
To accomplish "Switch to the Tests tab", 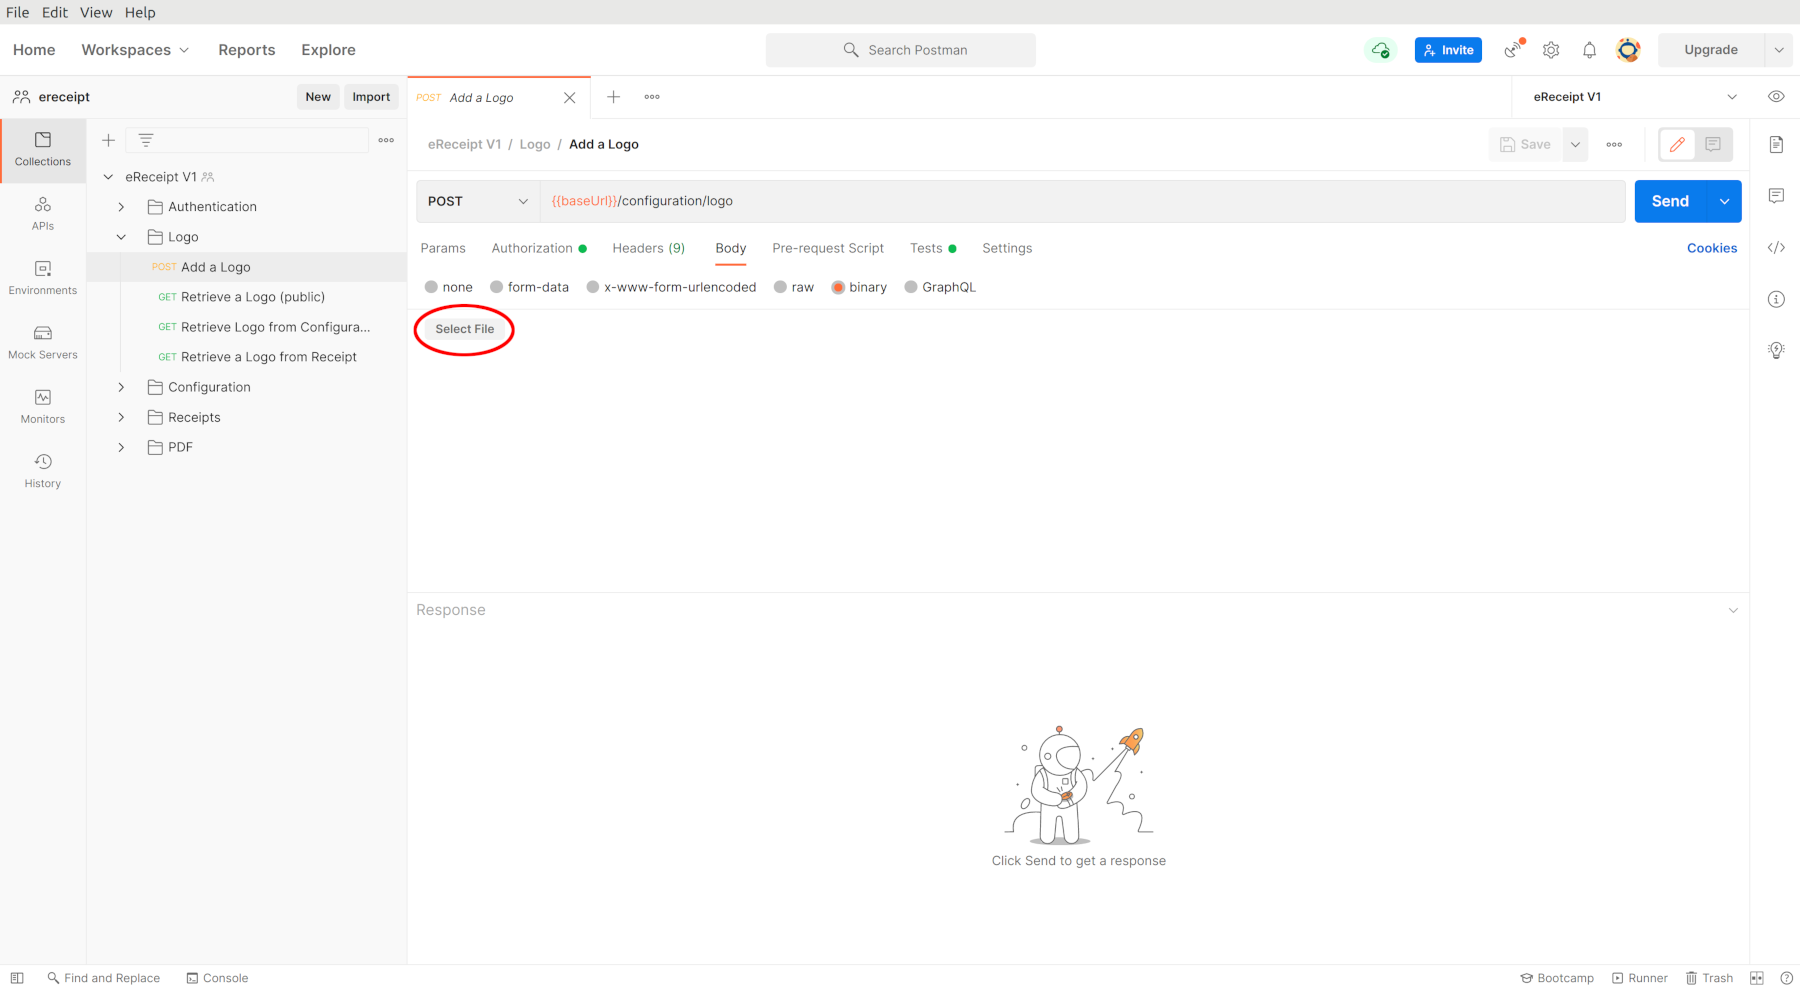I will click(932, 248).
